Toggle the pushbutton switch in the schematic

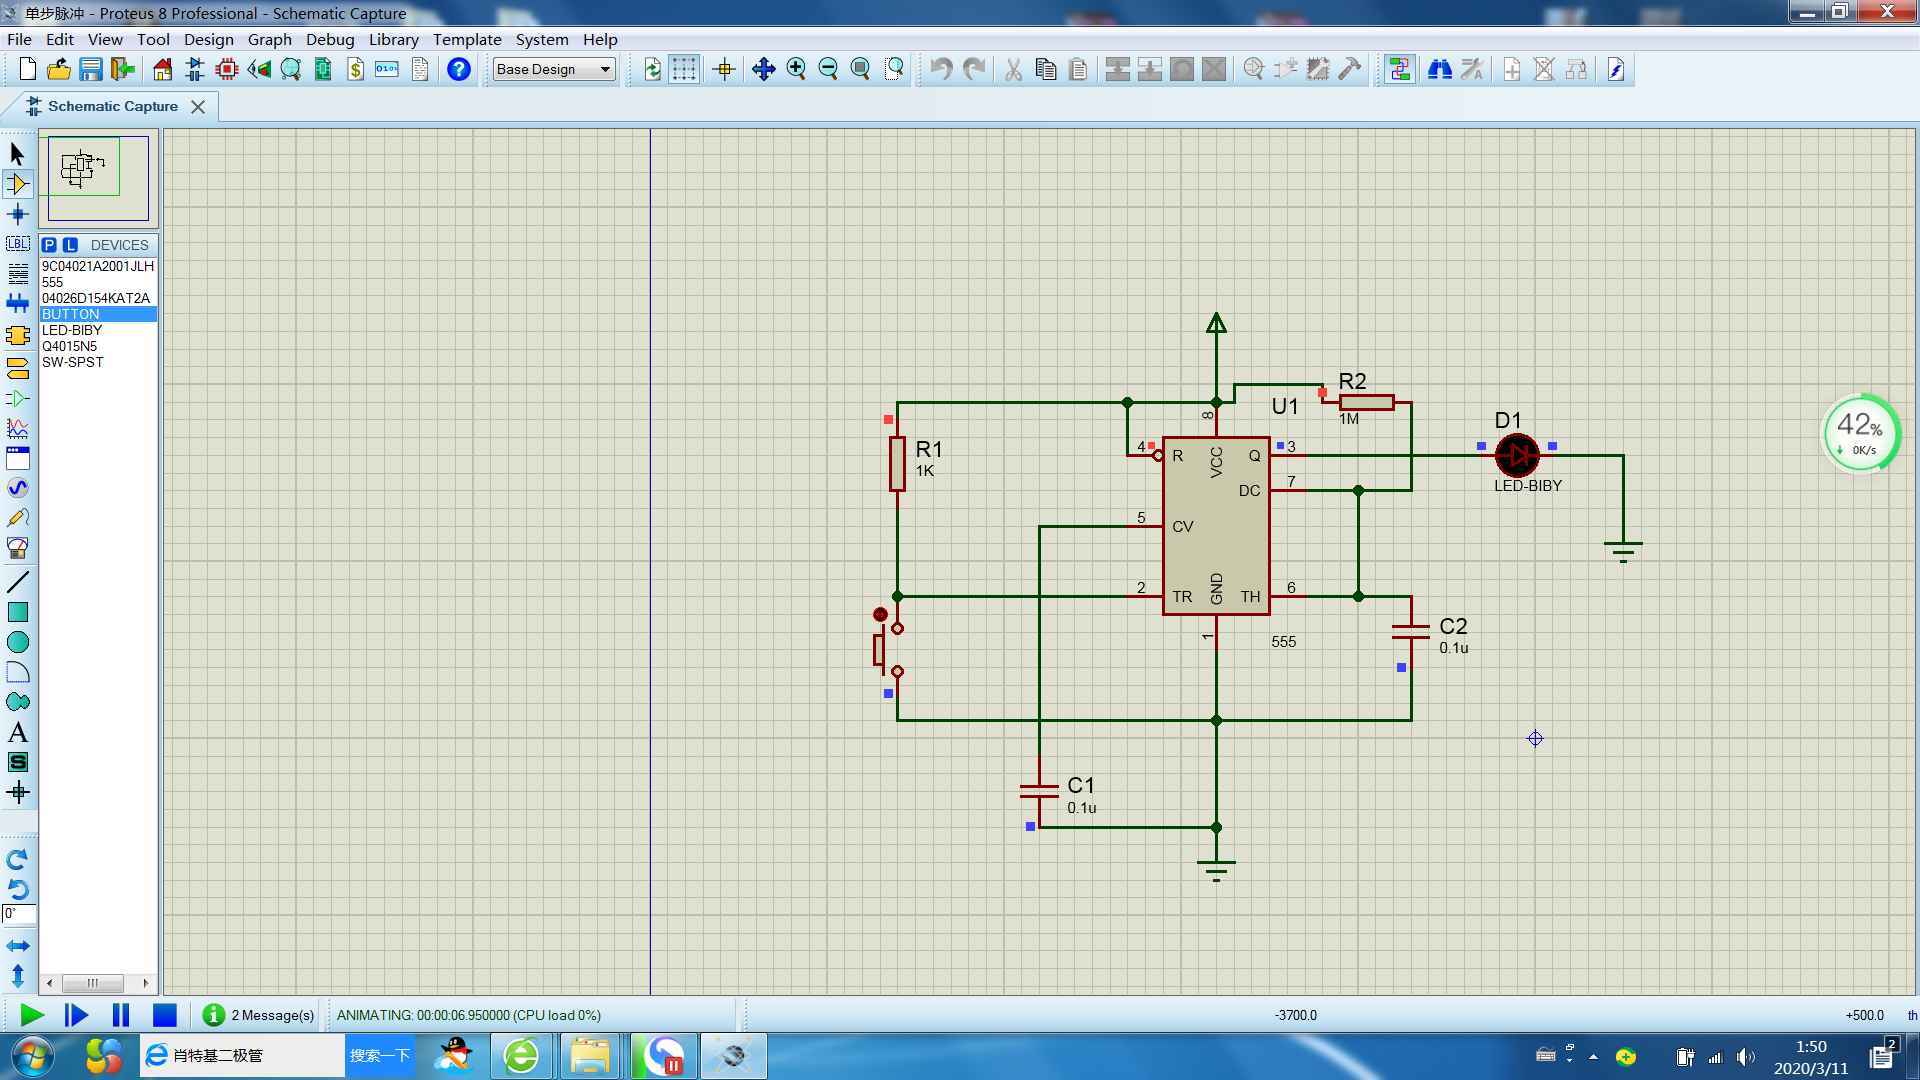tap(880, 615)
